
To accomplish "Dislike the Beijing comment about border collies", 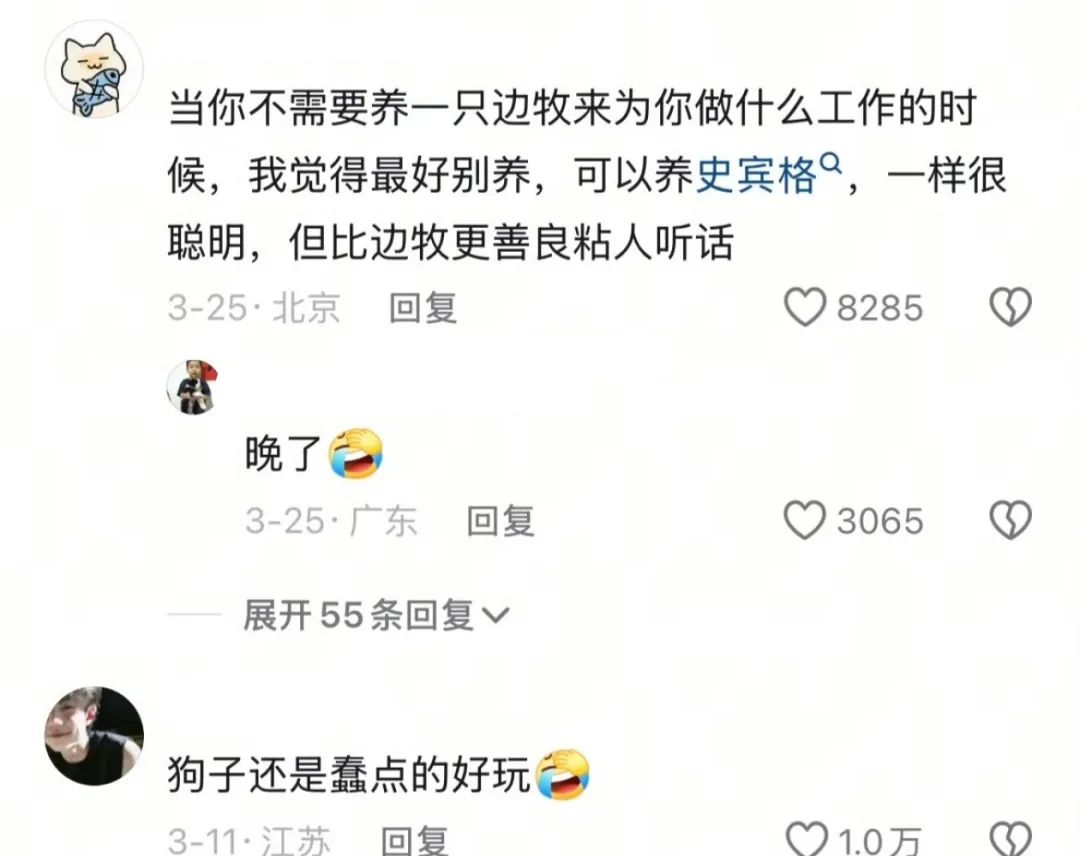I will 1010,306.
